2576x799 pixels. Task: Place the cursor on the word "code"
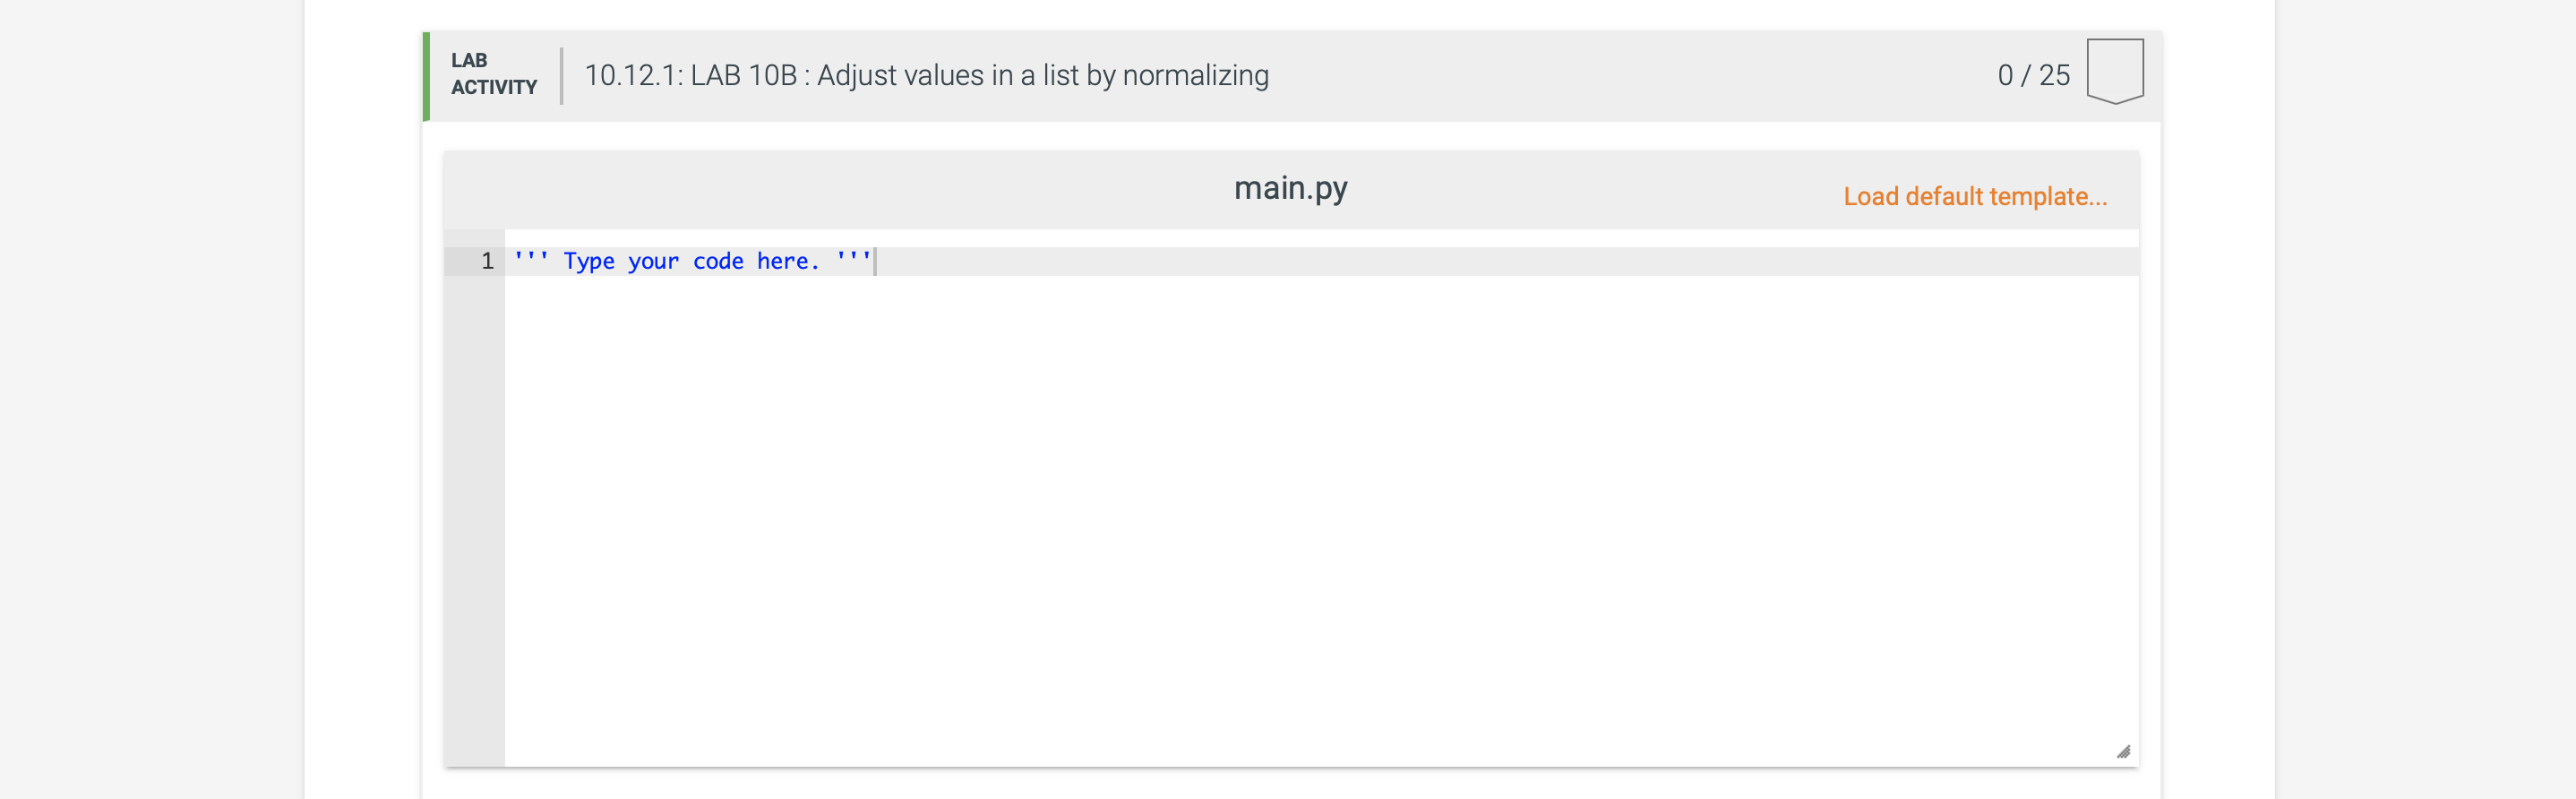click(x=718, y=261)
